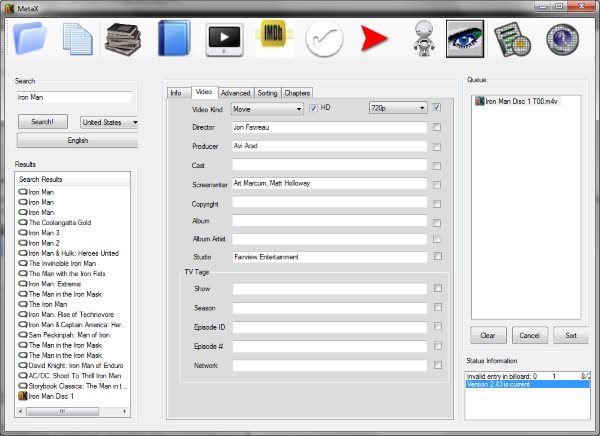This screenshot has height=436, width=600.
Task: Switch to the Advanced tab
Action: [236, 93]
